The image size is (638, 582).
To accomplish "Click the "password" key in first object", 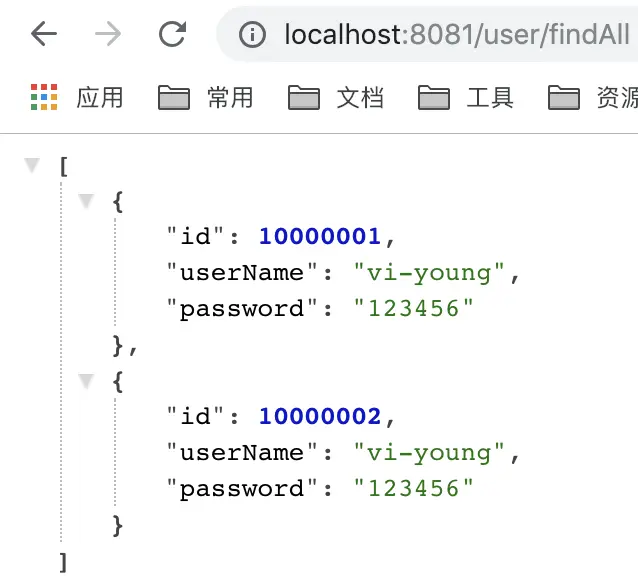I will pyautogui.click(x=242, y=309).
